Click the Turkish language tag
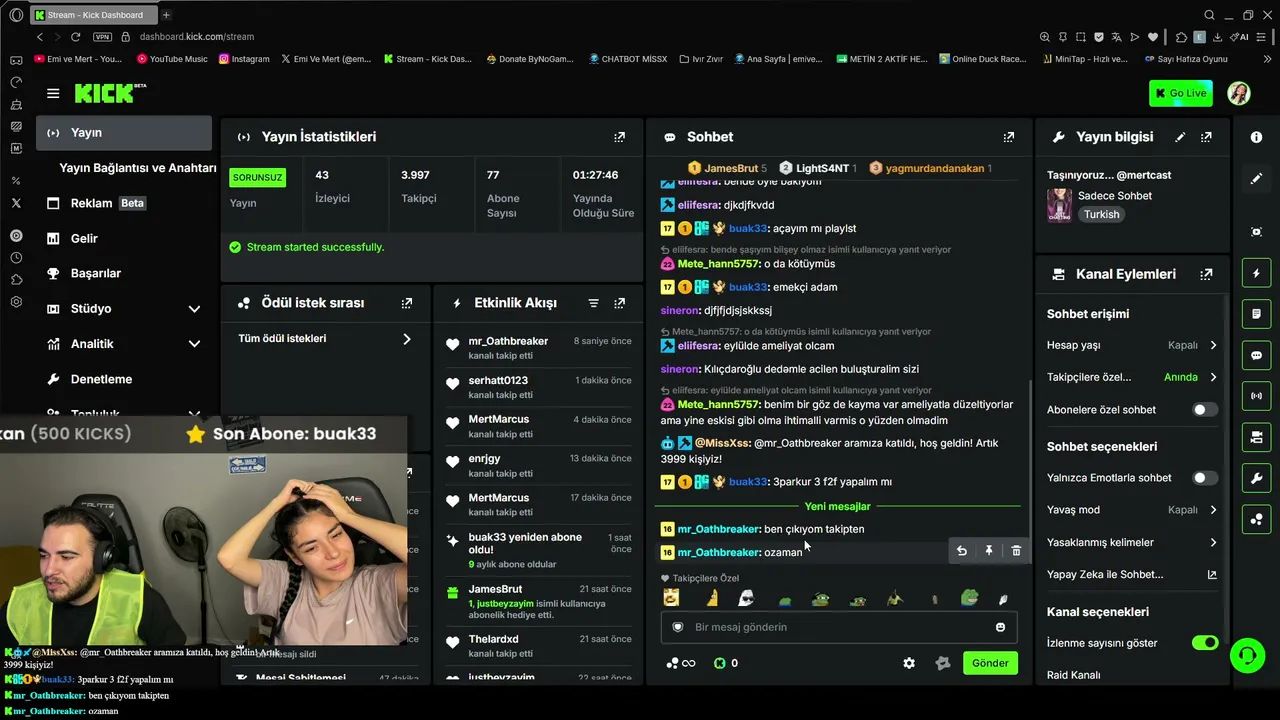1280x720 pixels. coord(1102,215)
